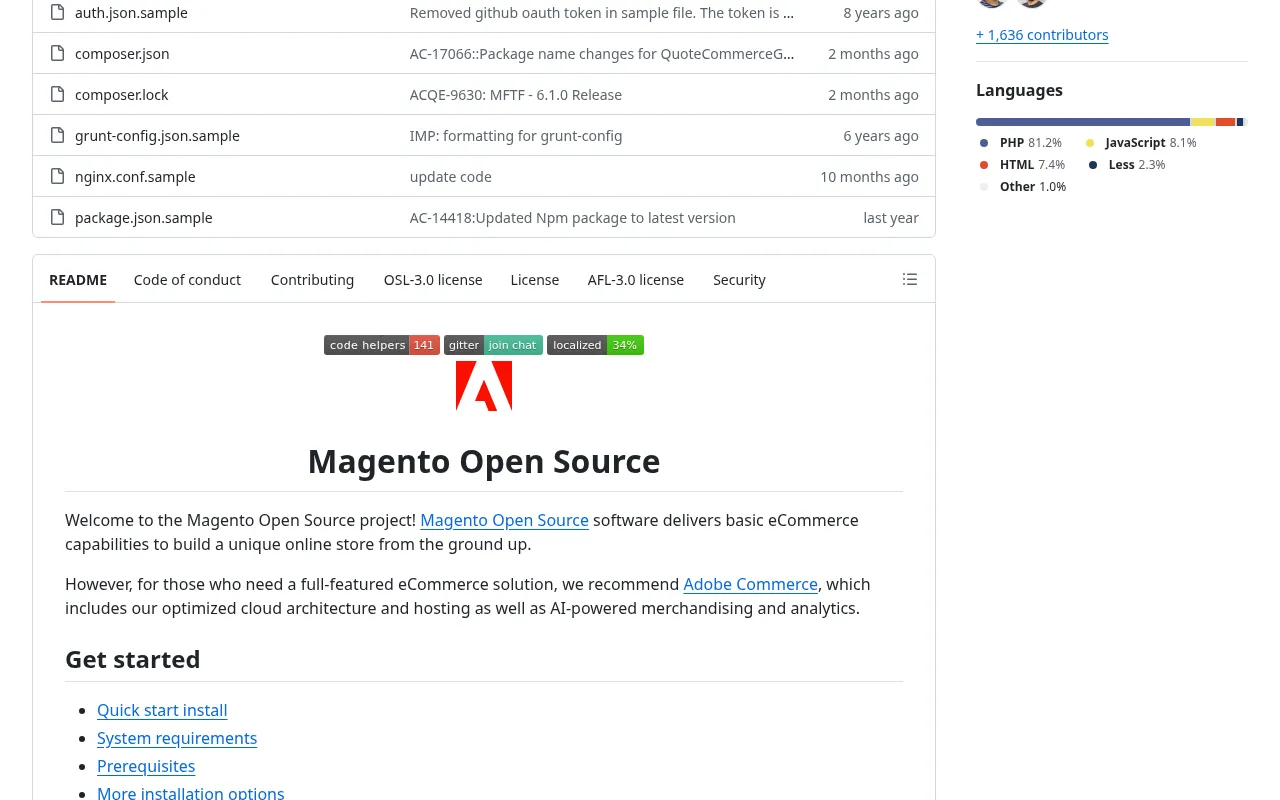Open the + 1,636 contributors link
This screenshot has height=800, width=1280.
[1042, 35]
